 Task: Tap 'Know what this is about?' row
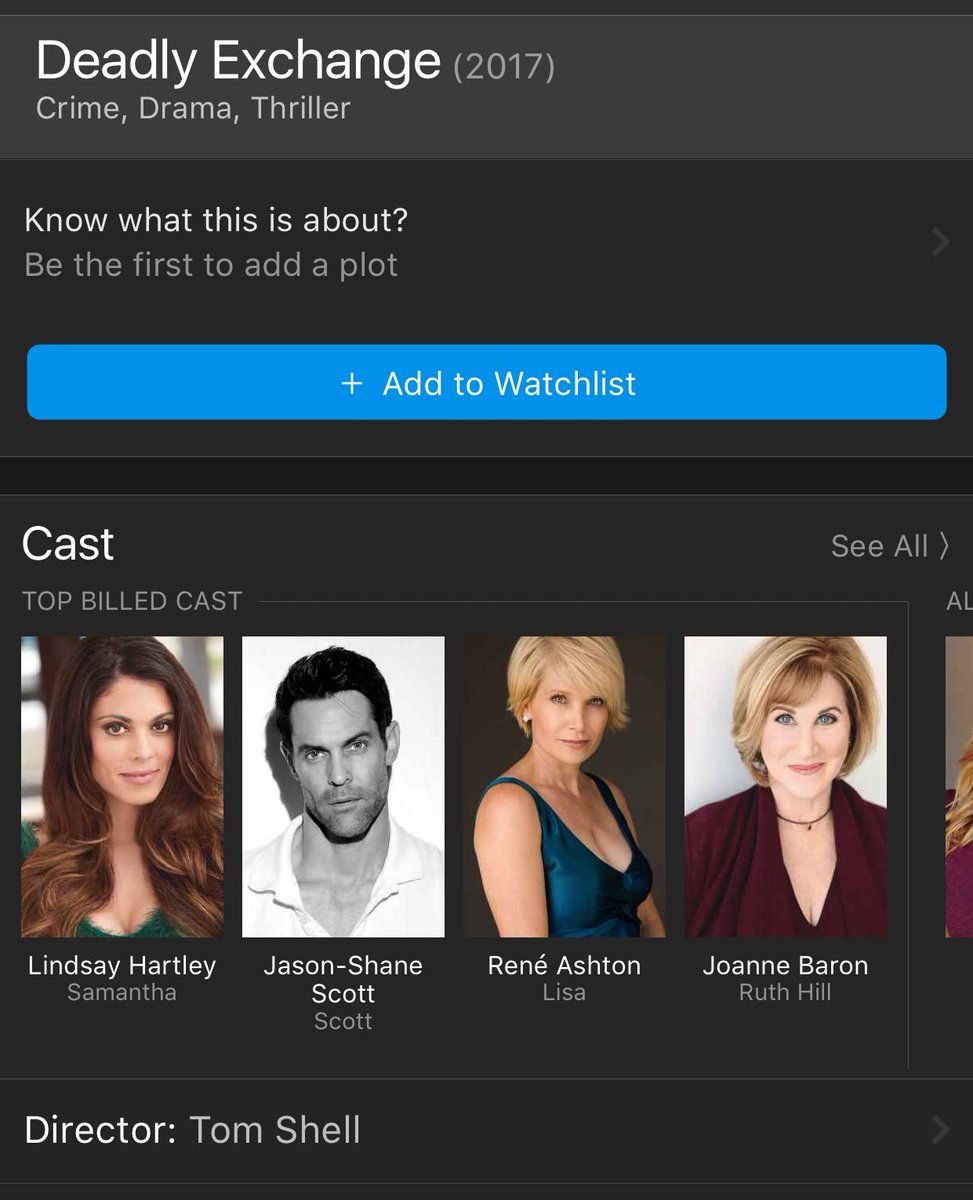click(486, 242)
